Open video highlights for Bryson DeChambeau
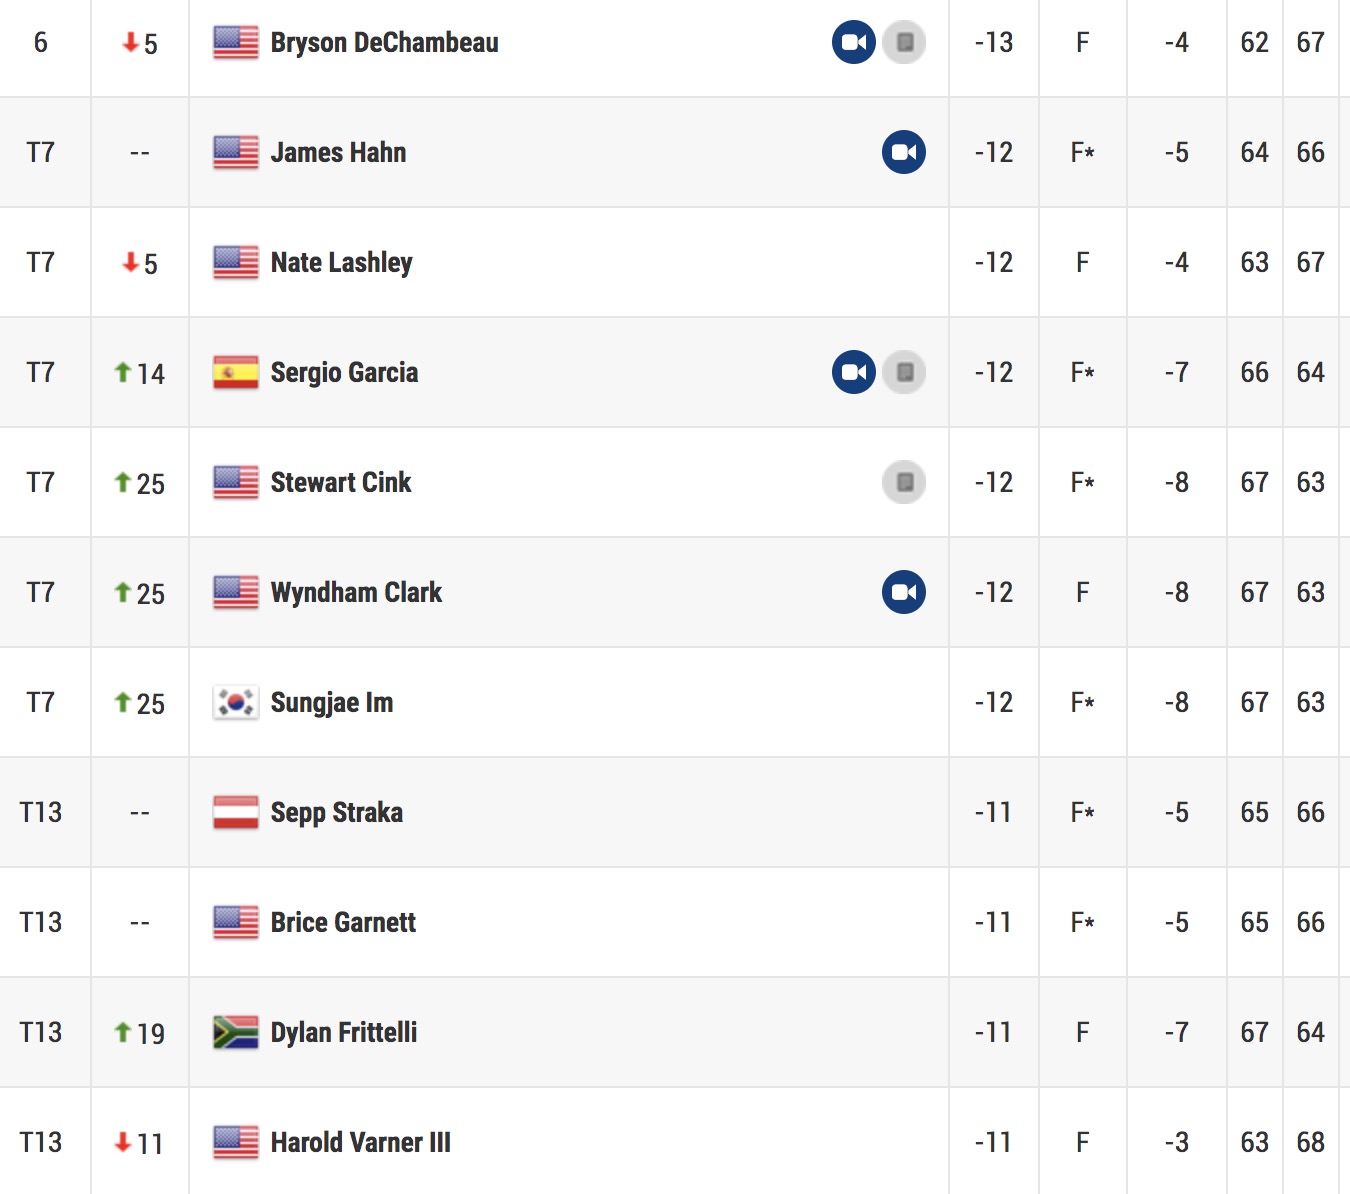 point(854,42)
